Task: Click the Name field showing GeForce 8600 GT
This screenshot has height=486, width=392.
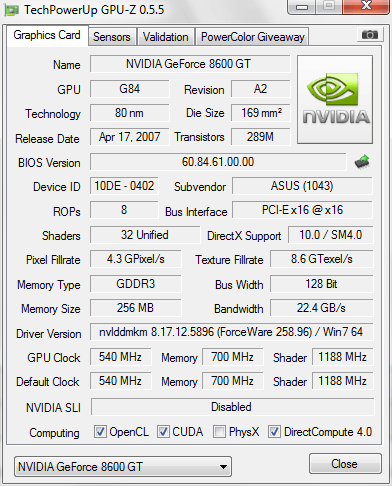Action: [190, 64]
